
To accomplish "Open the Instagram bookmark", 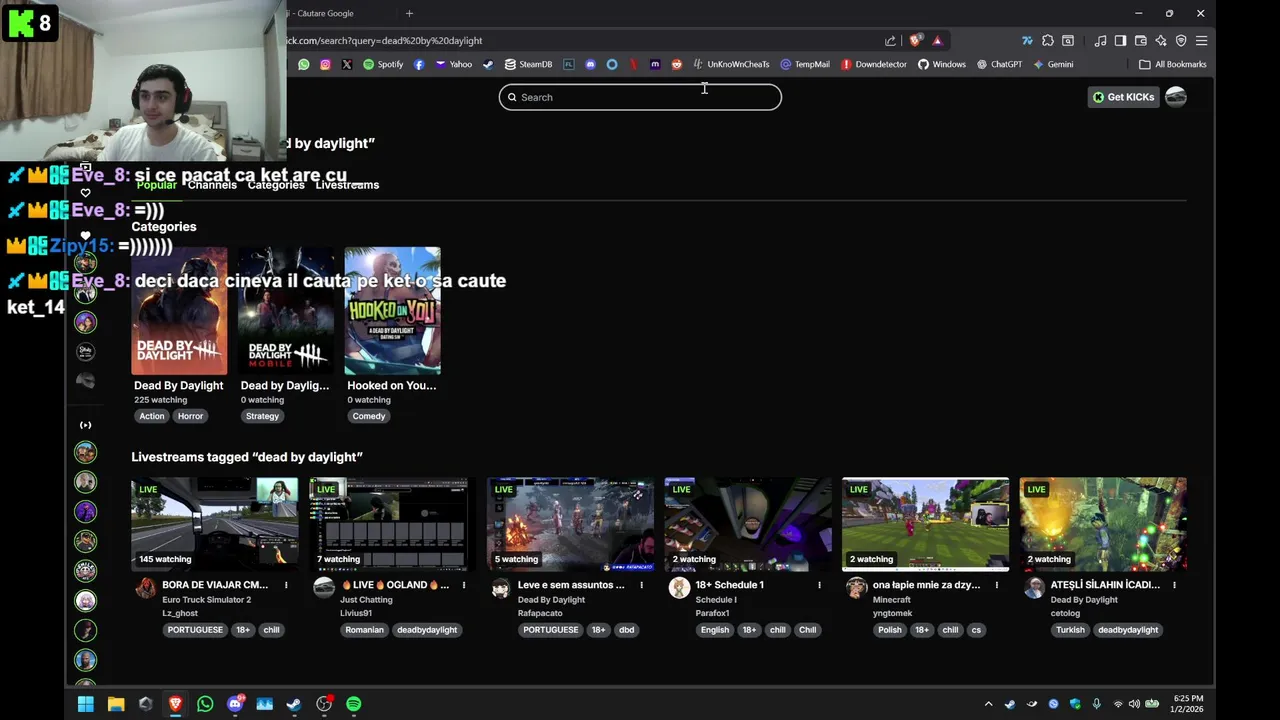I will 325,64.
